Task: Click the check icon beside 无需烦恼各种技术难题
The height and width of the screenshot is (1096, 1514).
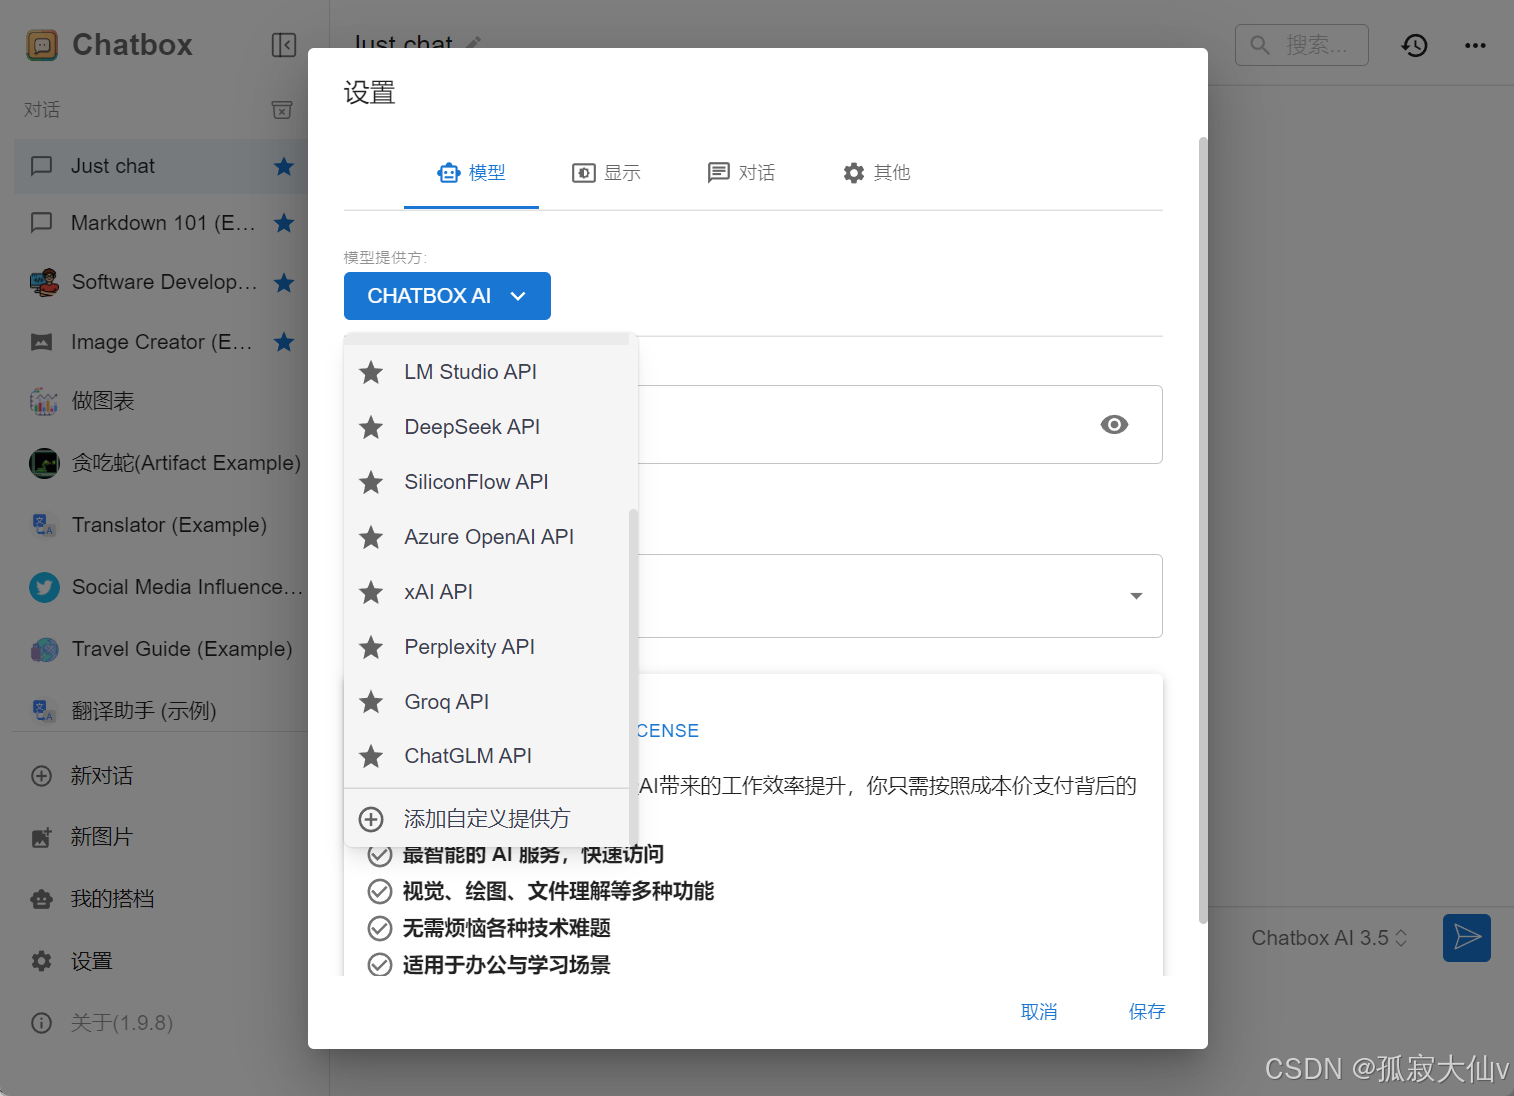Action: [x=380, y=928]
